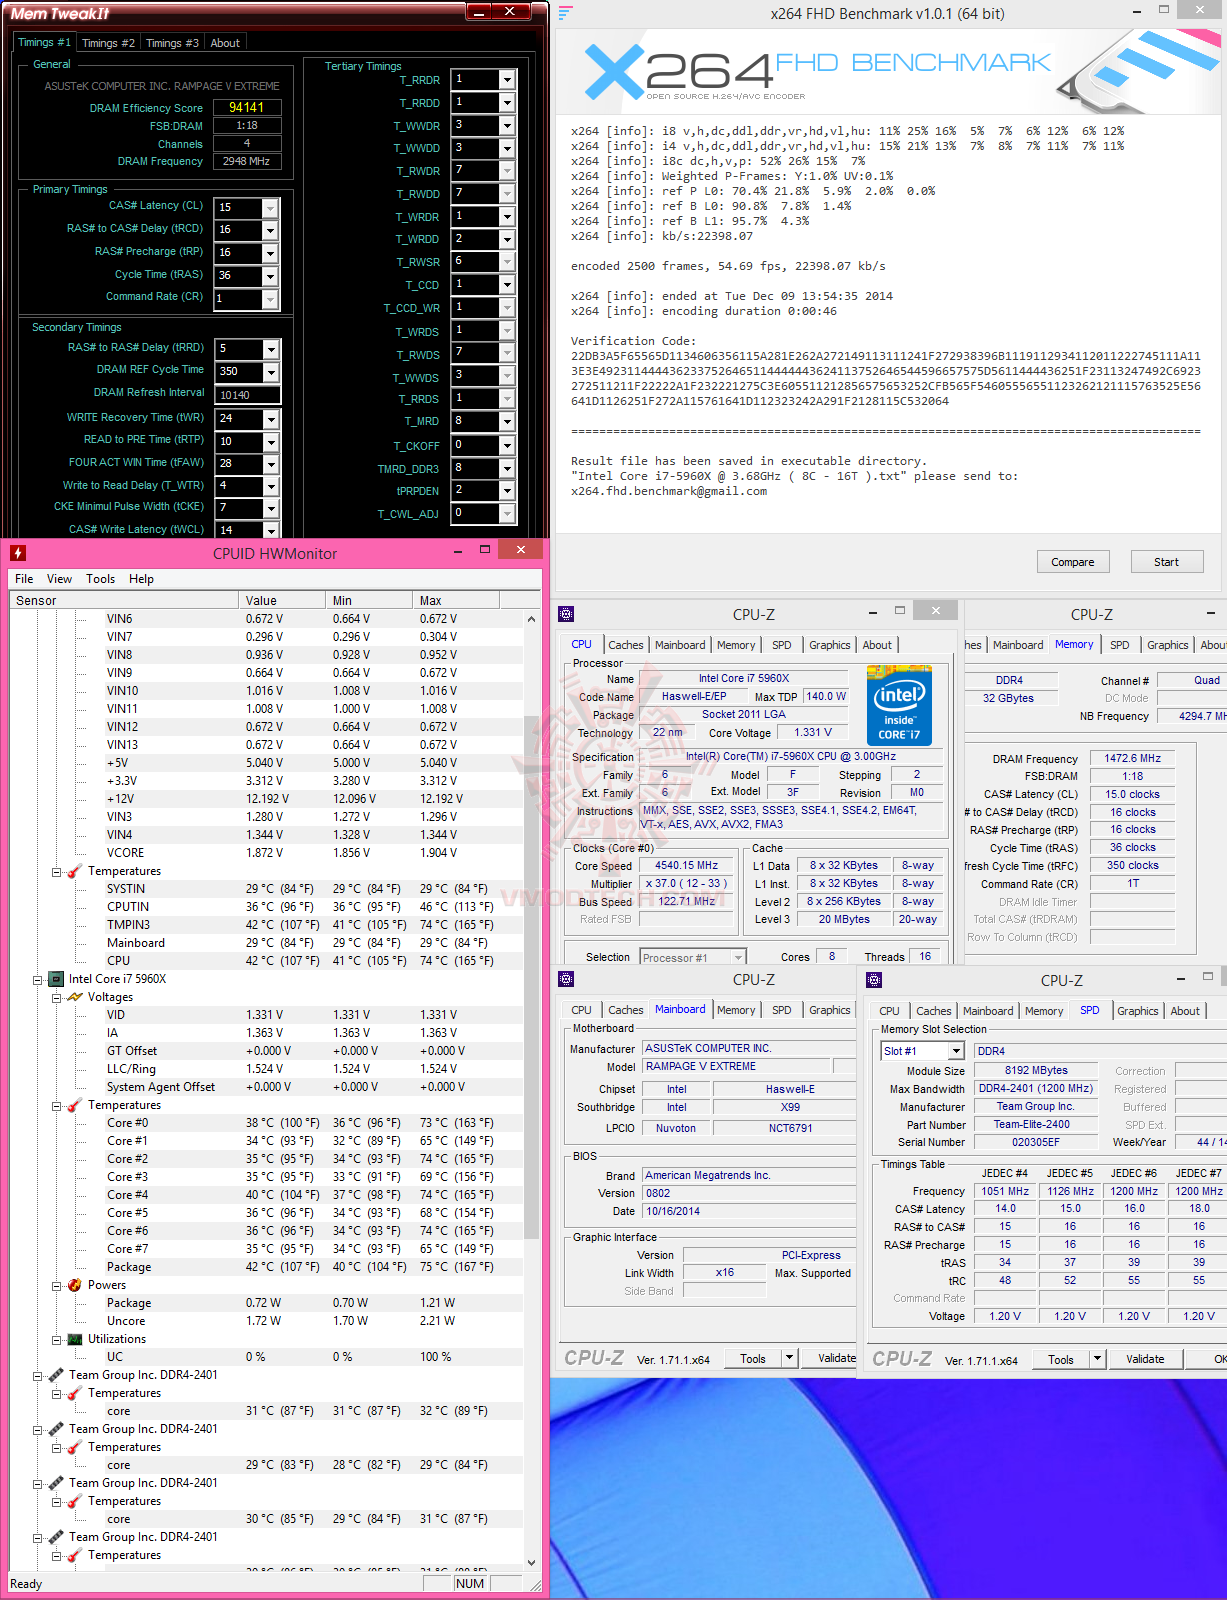
Task: Click the CPU-Z window icon above the CPU tab
Action: [566, 614]
